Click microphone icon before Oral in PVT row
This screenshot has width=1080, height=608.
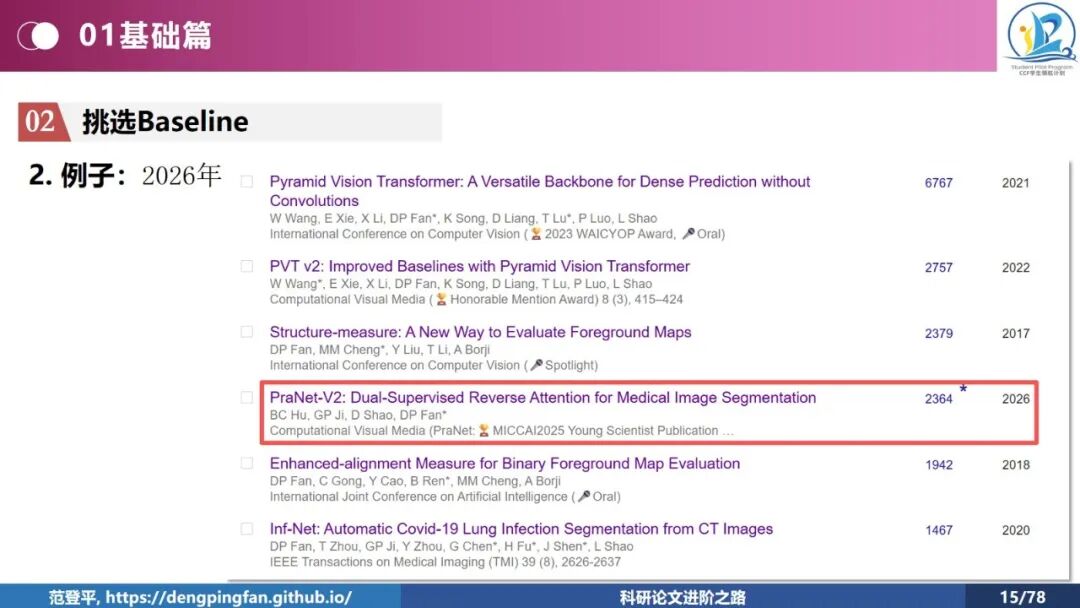688,234
